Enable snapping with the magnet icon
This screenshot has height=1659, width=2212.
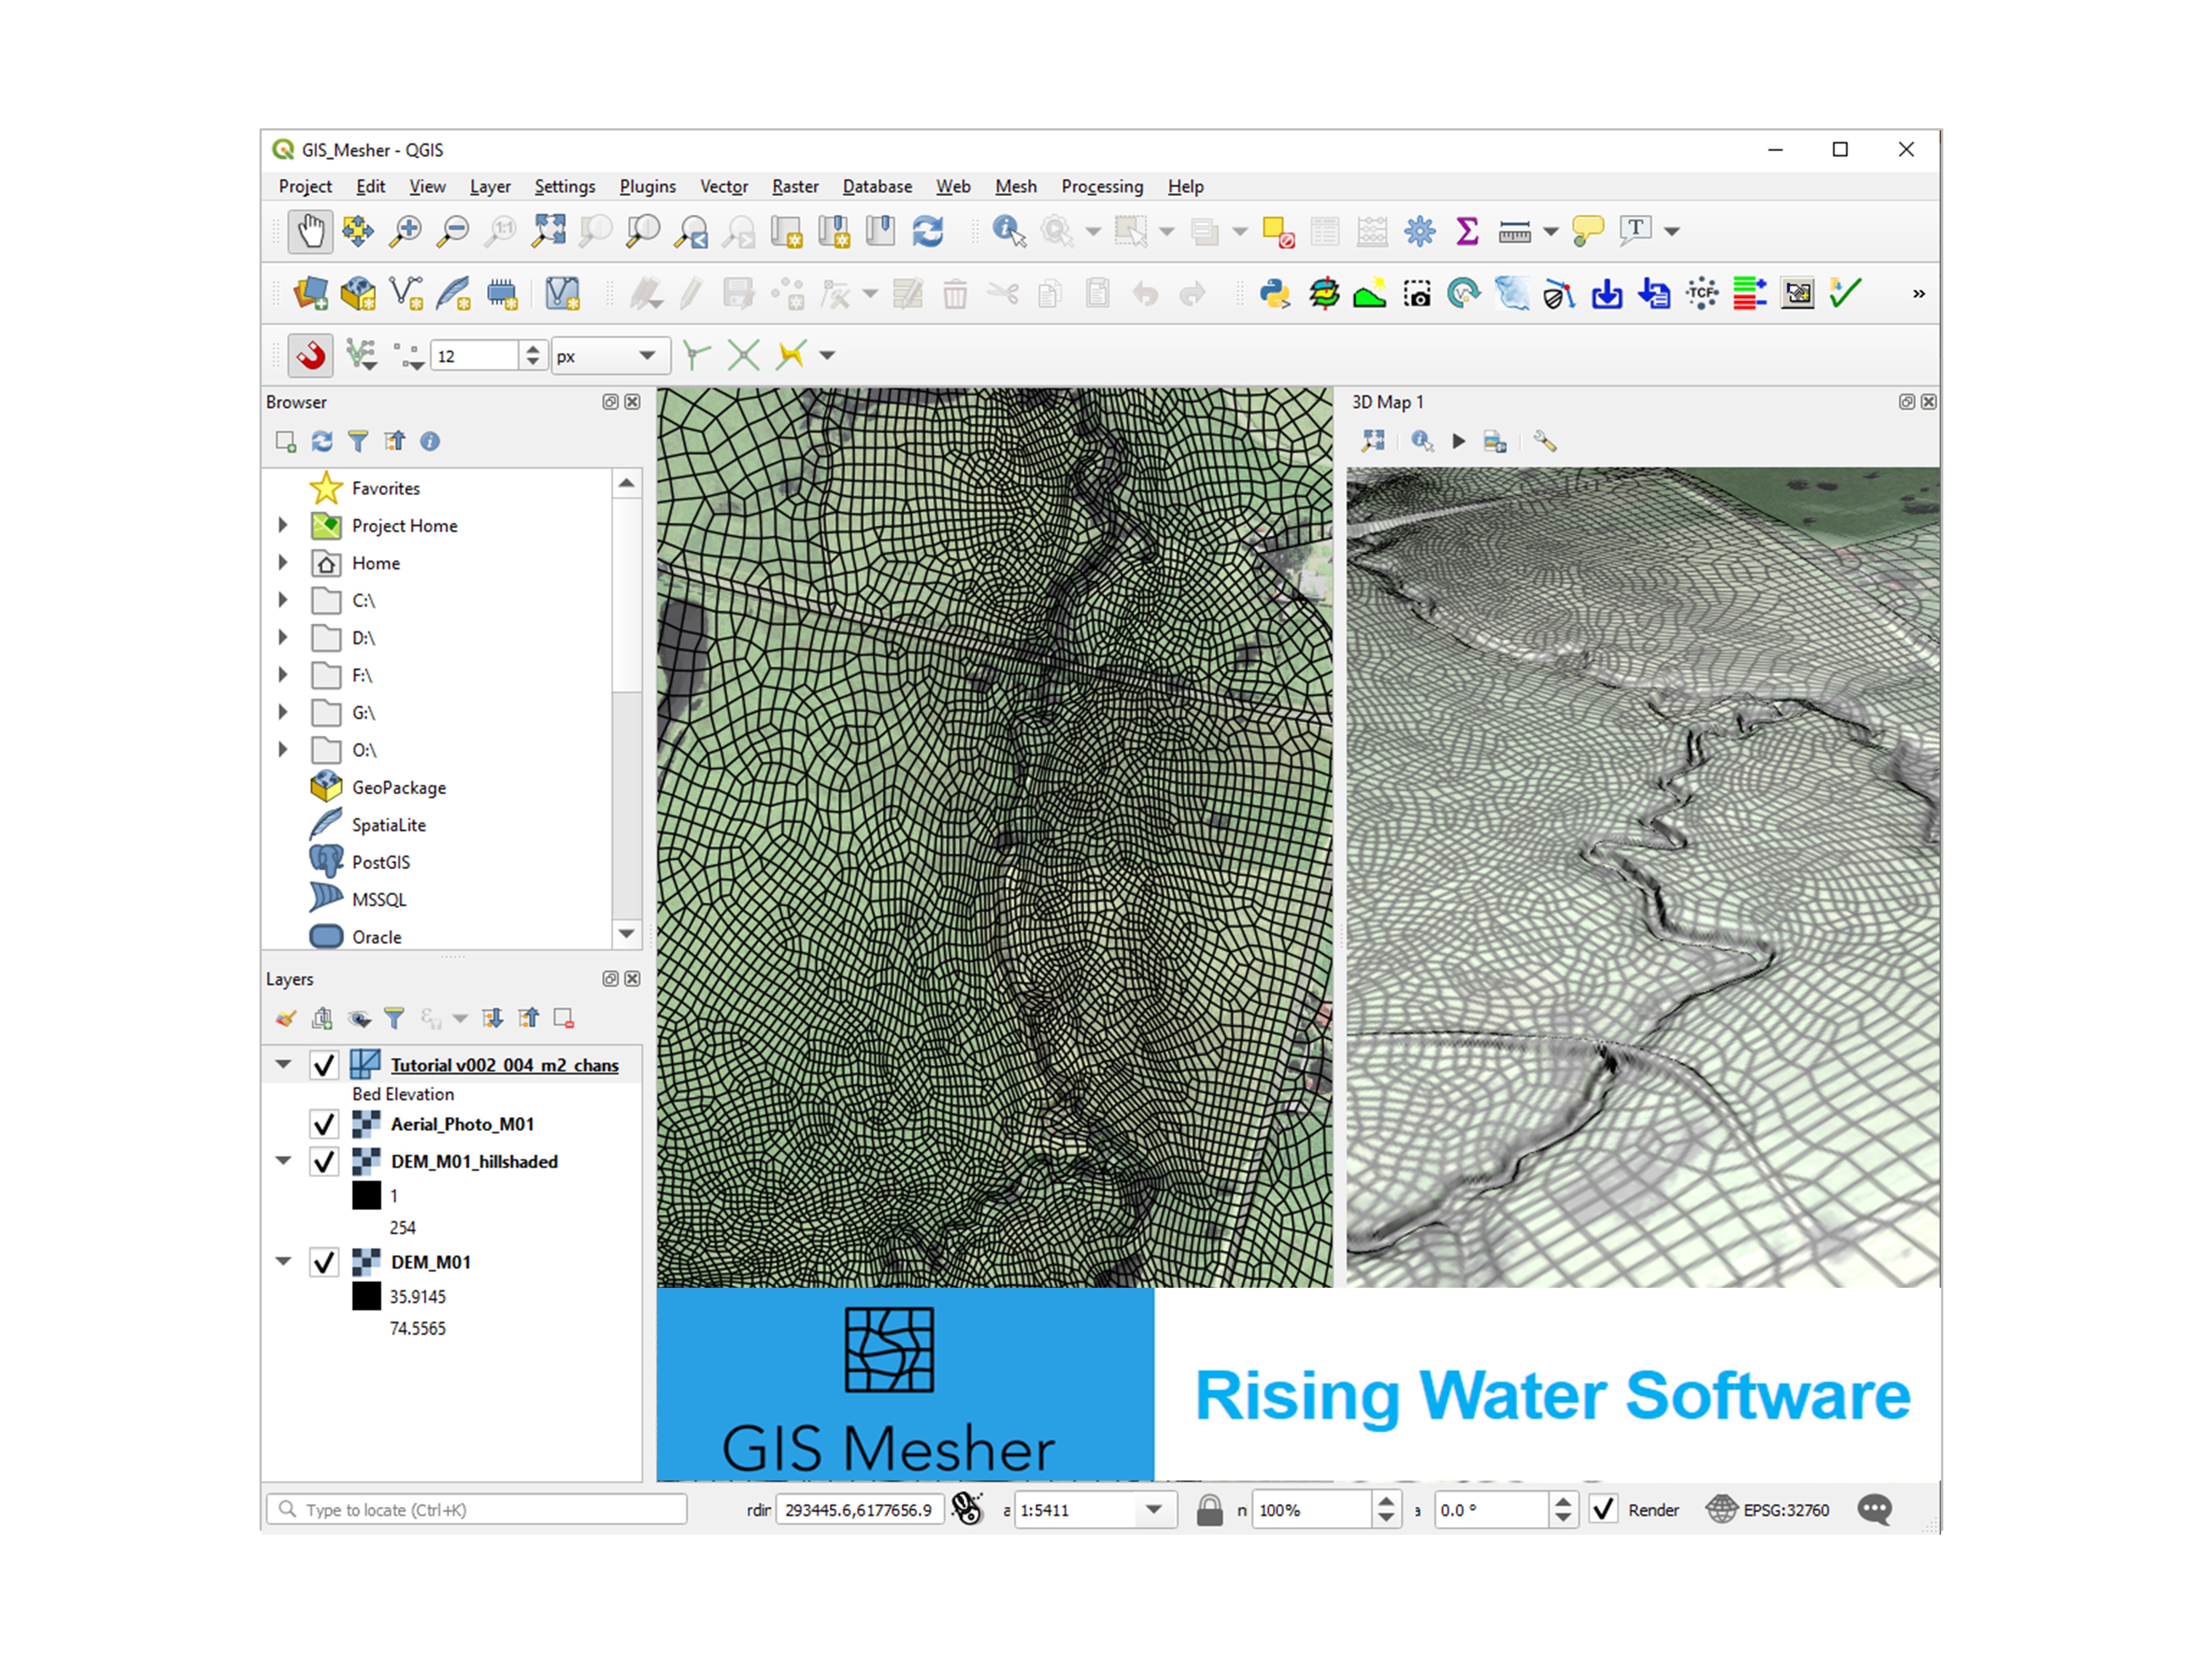coord(310,355)
